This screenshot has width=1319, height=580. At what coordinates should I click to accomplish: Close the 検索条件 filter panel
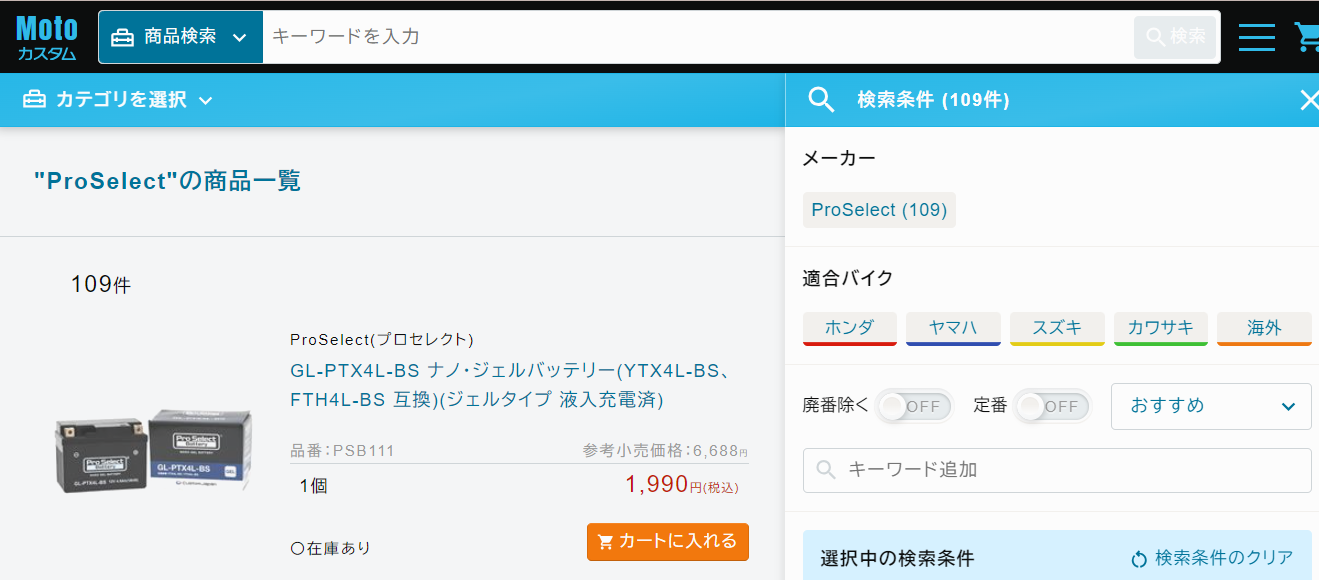tap(1308, 100)
